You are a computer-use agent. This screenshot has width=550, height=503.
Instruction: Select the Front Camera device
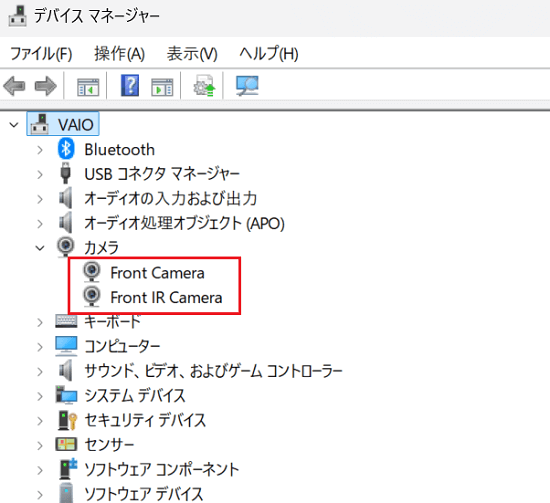point(157,273)
